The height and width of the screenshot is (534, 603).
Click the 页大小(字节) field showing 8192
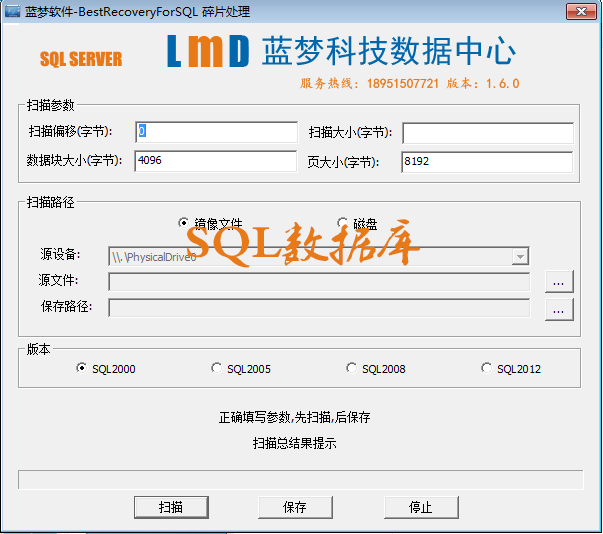(x=487, y=161)
